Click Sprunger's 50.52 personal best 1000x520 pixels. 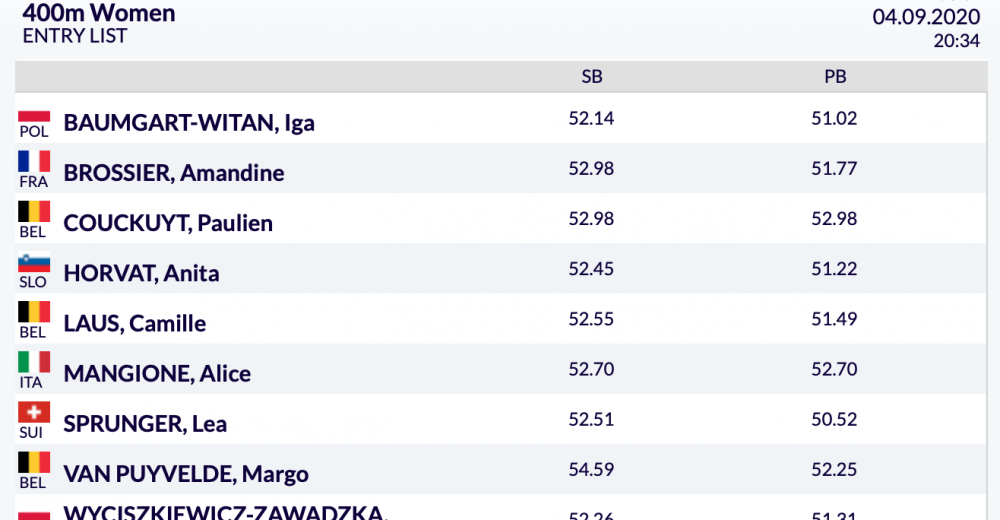pyautogui.click(x=834, y=419)
